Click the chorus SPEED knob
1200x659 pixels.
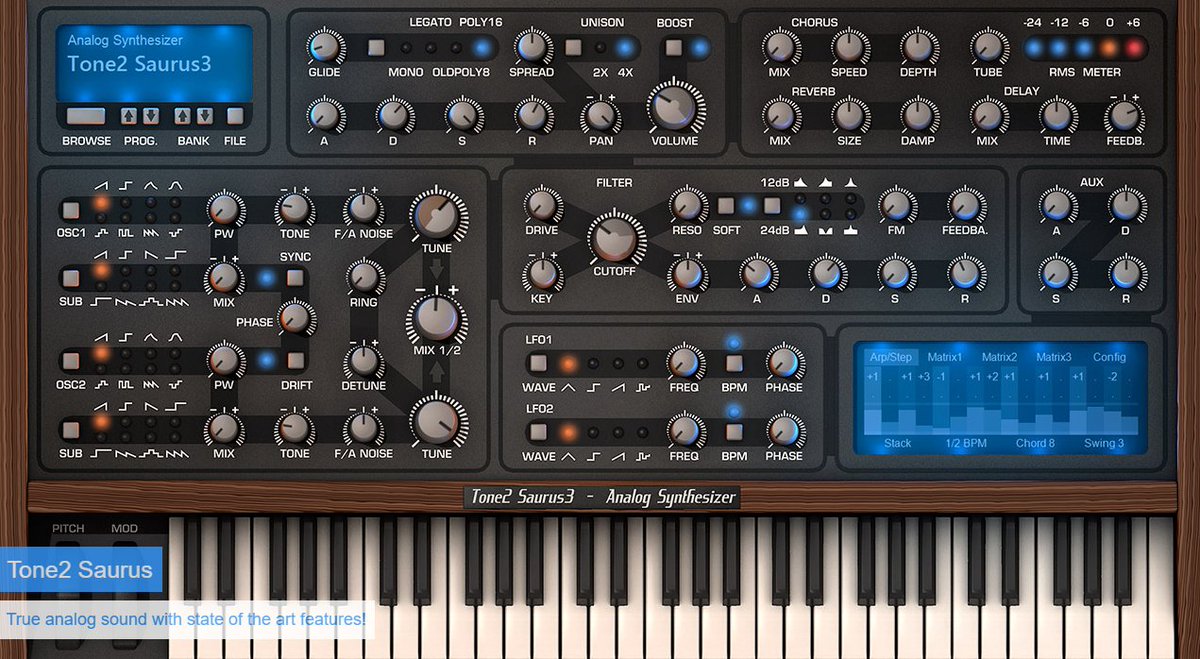[849, 46]
